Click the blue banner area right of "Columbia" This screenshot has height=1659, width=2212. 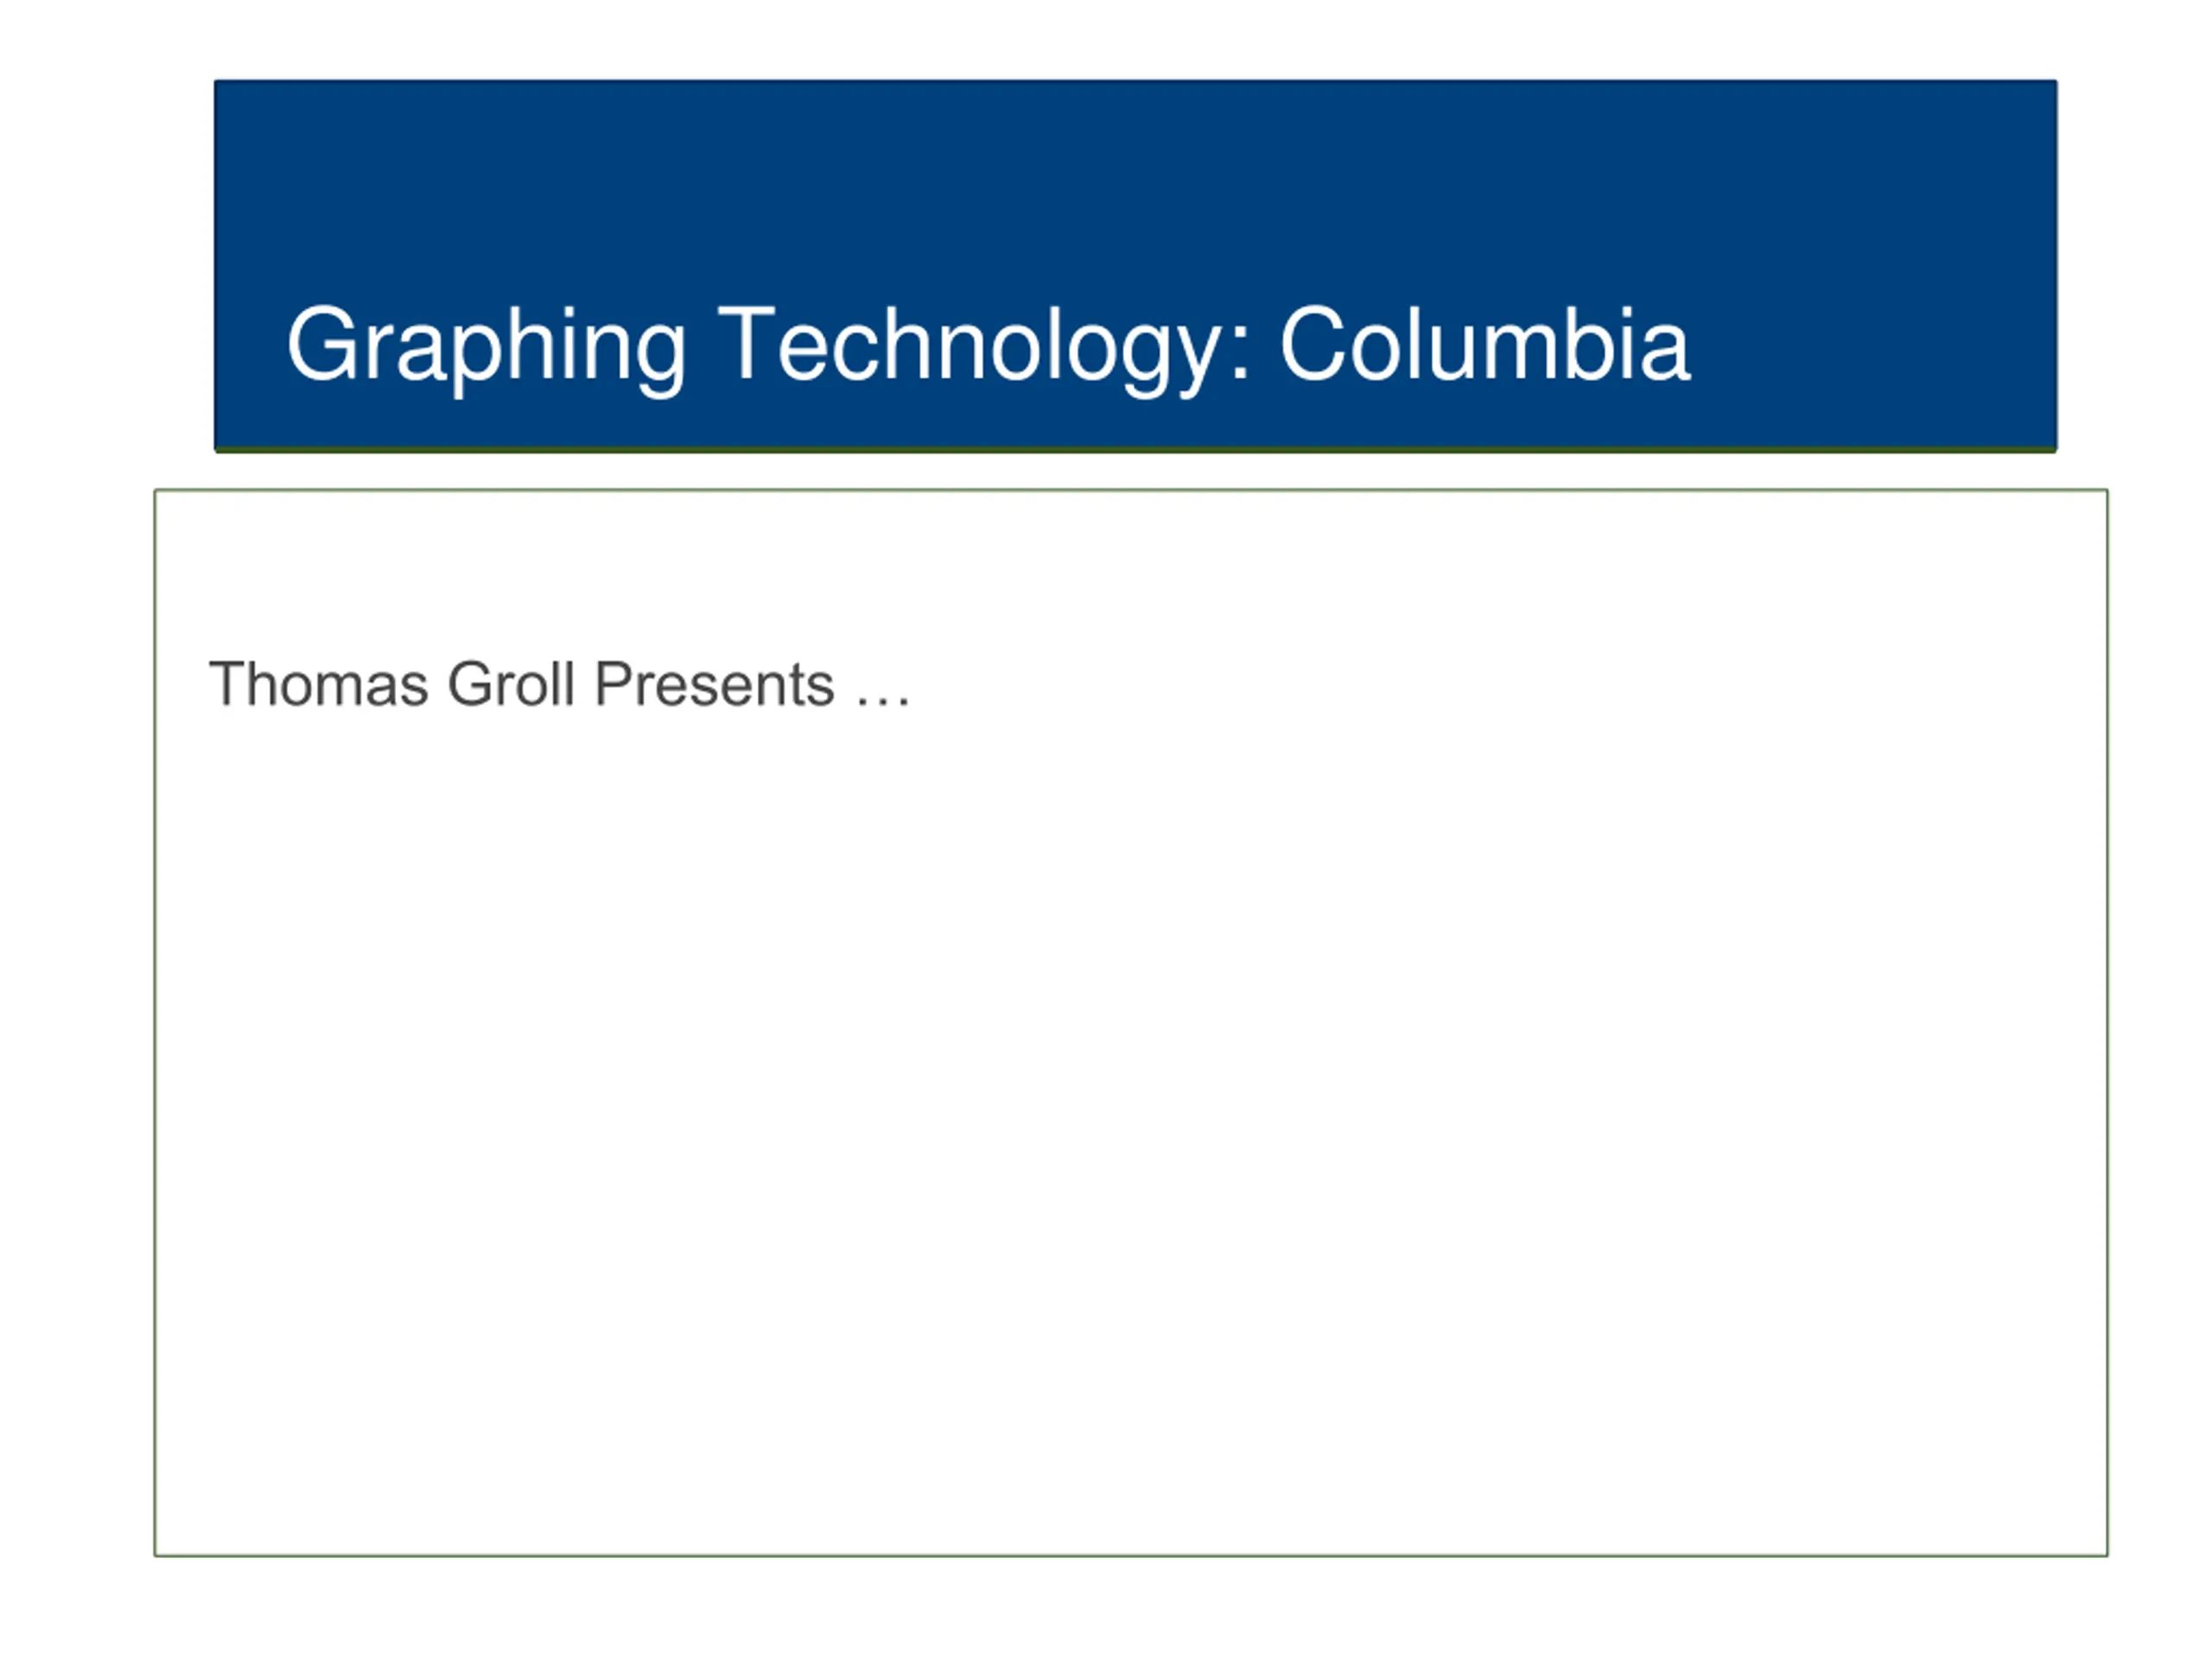[x=1875, y=344]
